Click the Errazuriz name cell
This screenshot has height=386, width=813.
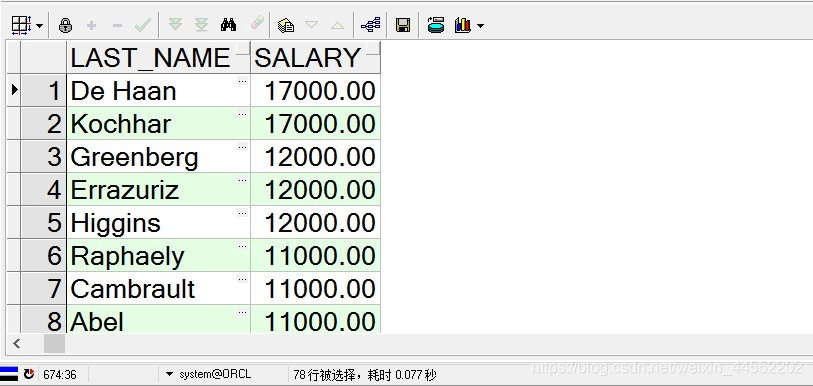(x=158, y=189)
